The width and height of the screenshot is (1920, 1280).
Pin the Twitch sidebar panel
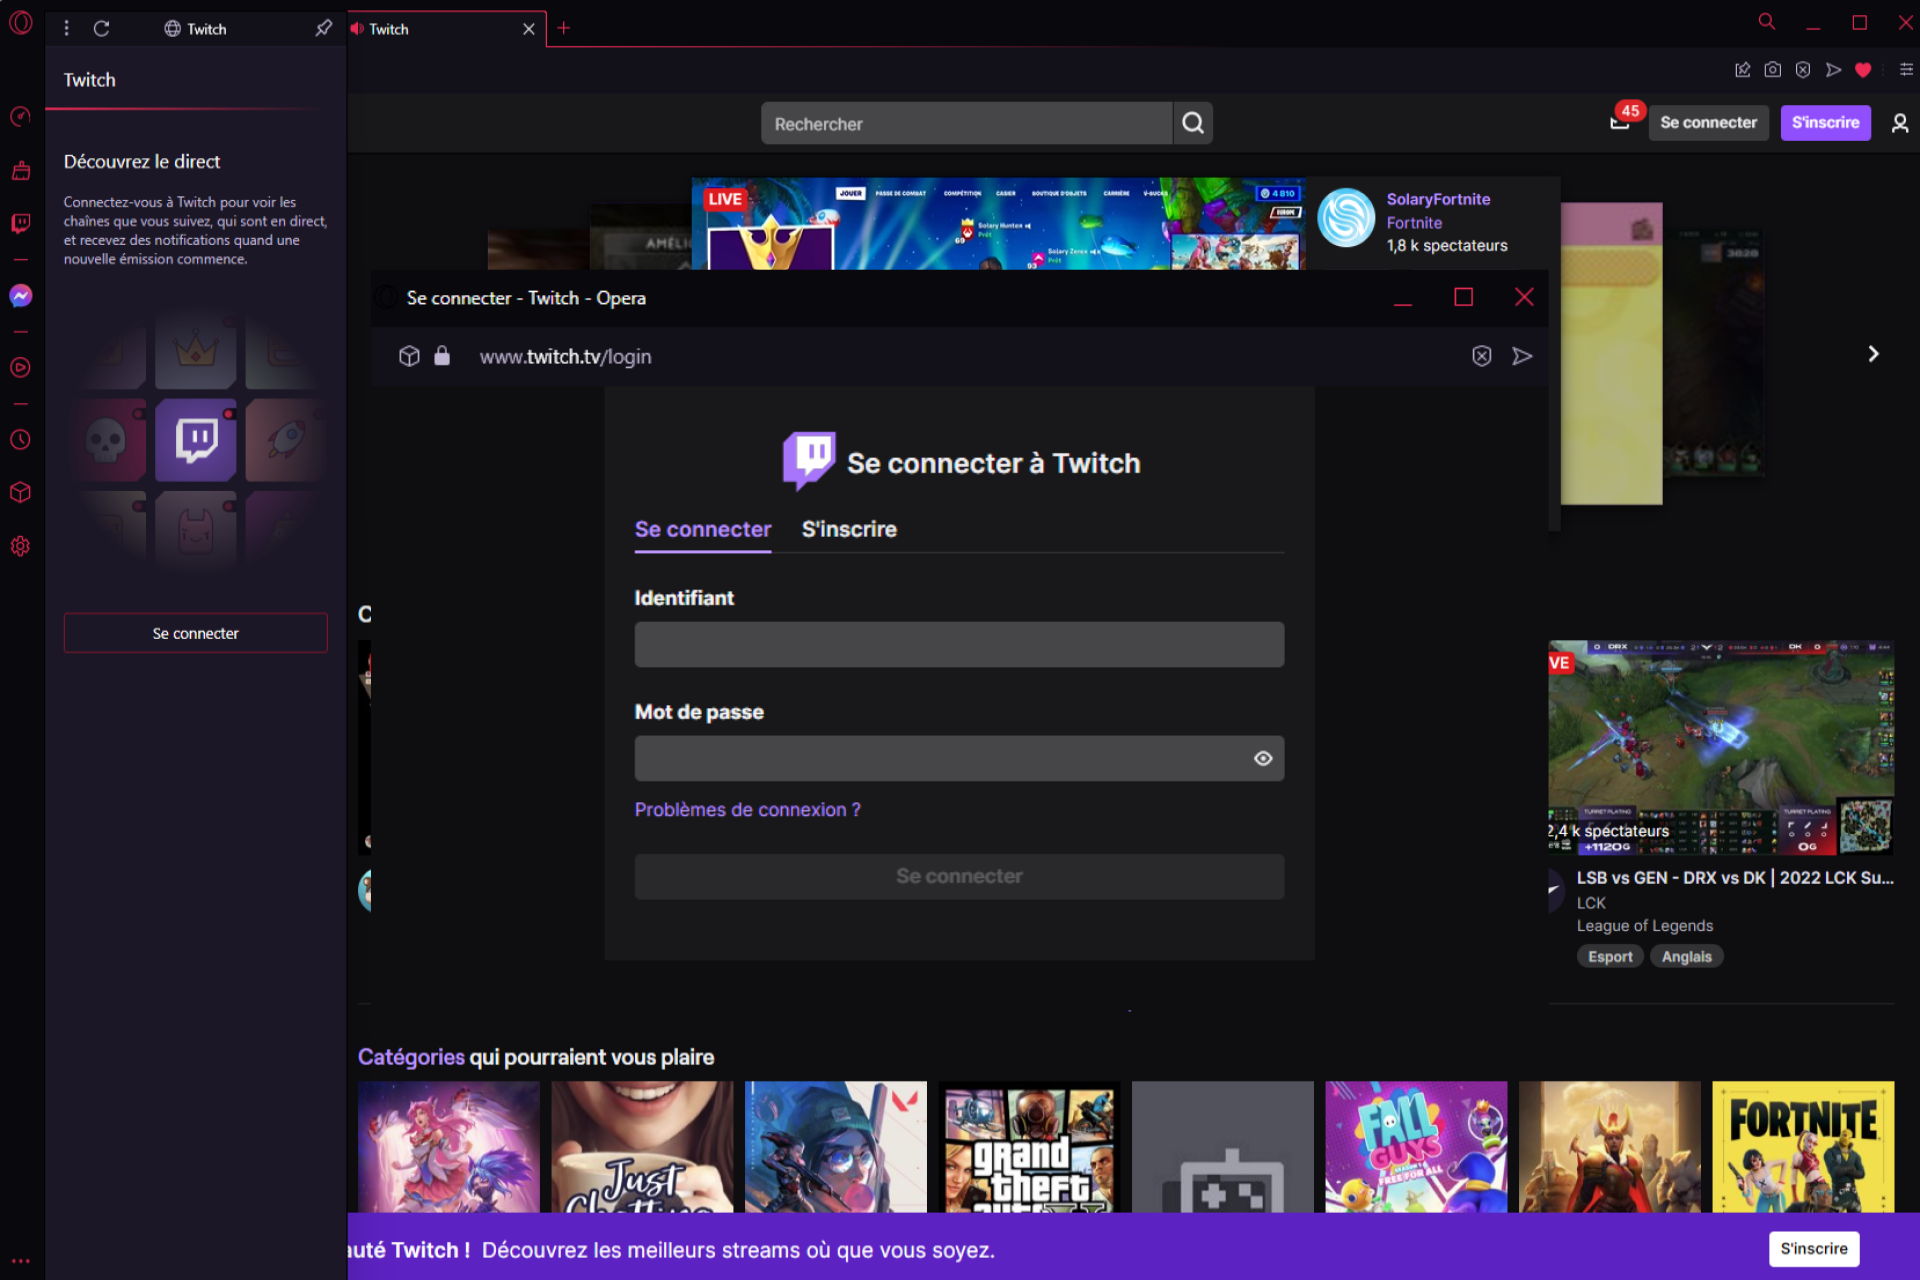[x=323, y=29]
